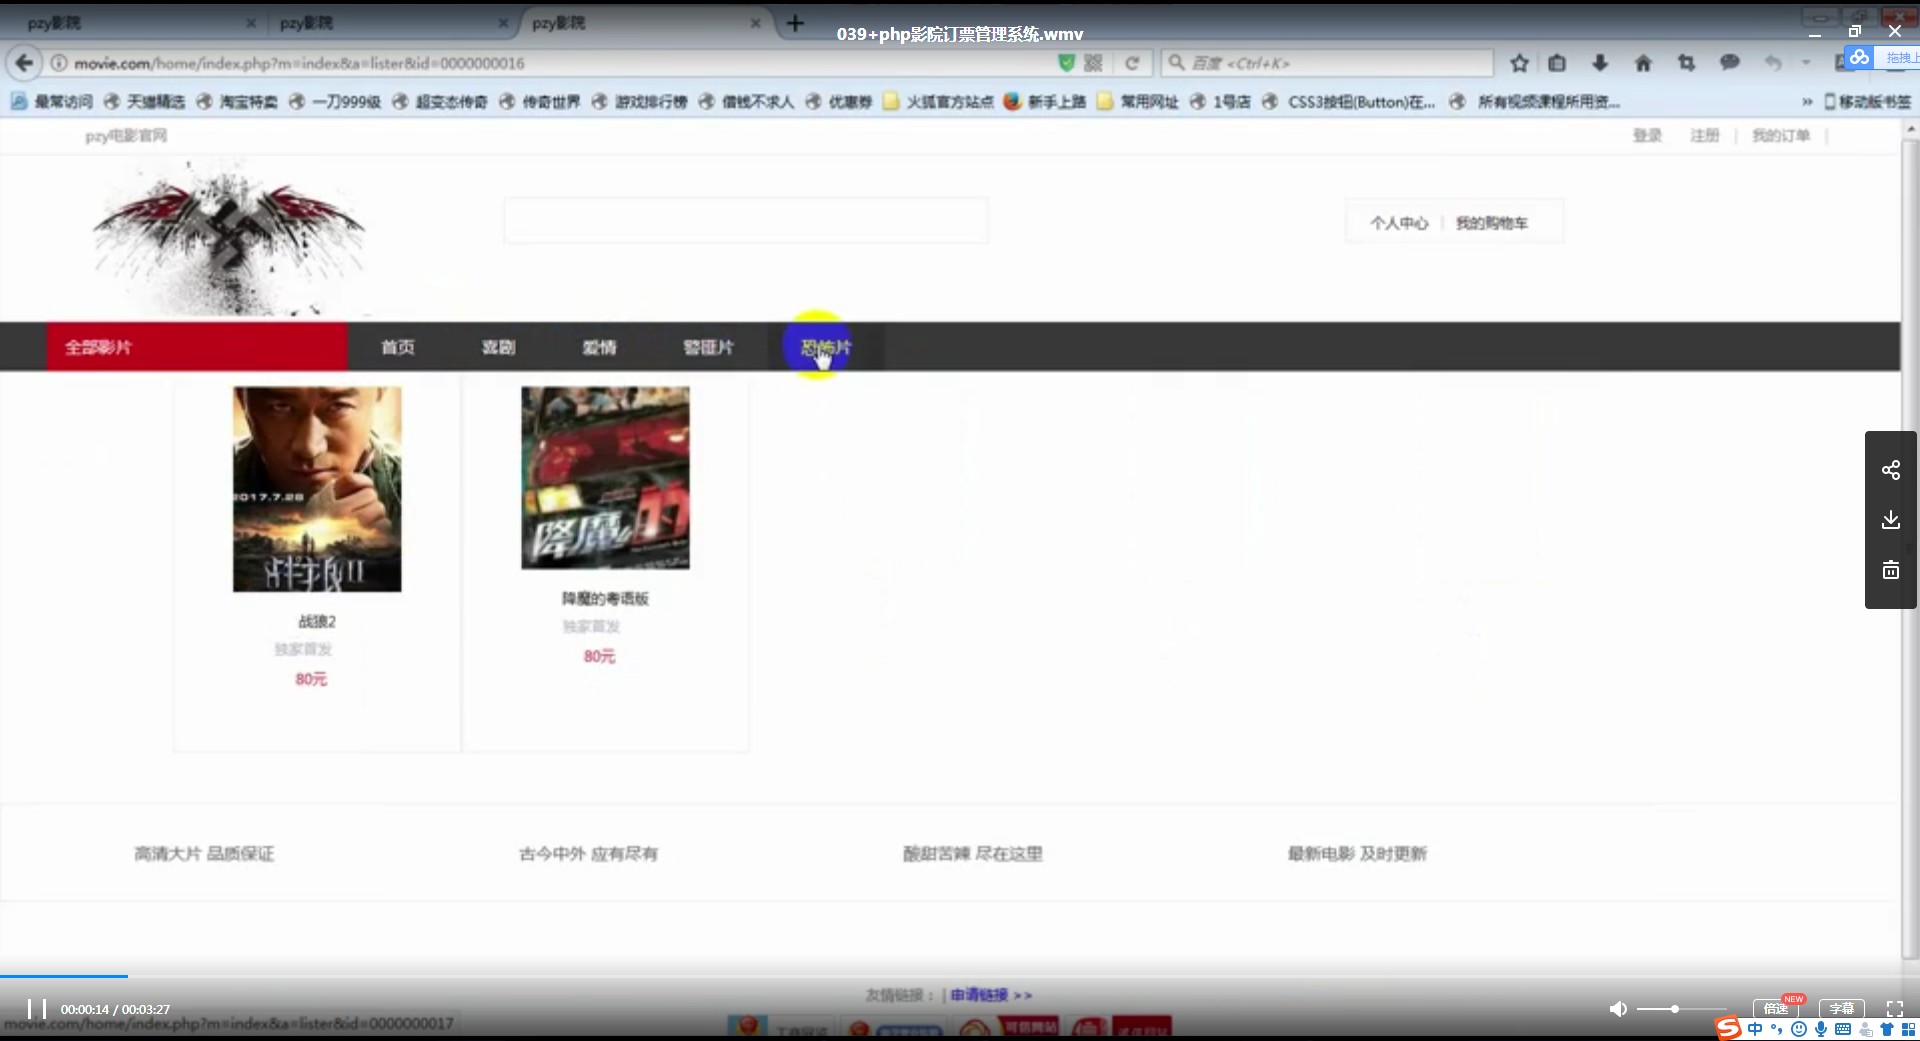Open the 最常访问 bookmark
The height and width of the screenshot is (1041, 1920).
(x=52, y=101)
